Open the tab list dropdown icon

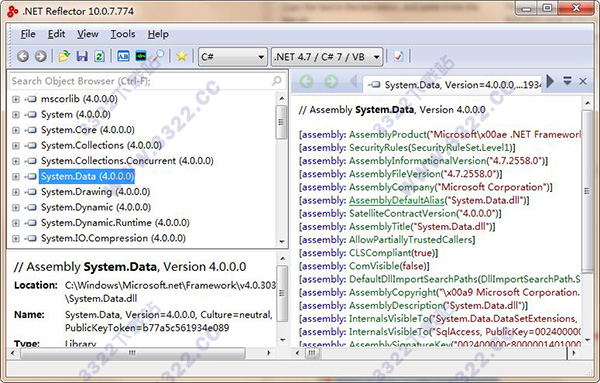pyautogui.click(x=567, y=81)
